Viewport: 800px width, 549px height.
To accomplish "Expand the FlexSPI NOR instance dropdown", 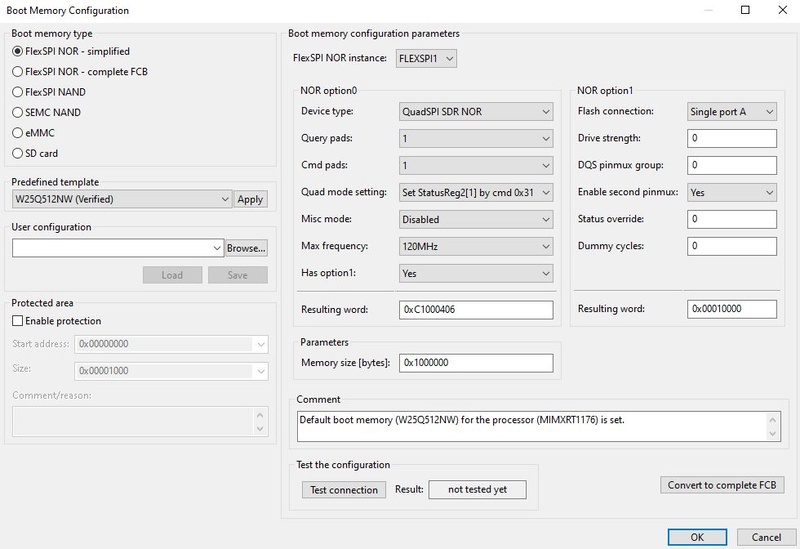I will click(x=427, y=59).
